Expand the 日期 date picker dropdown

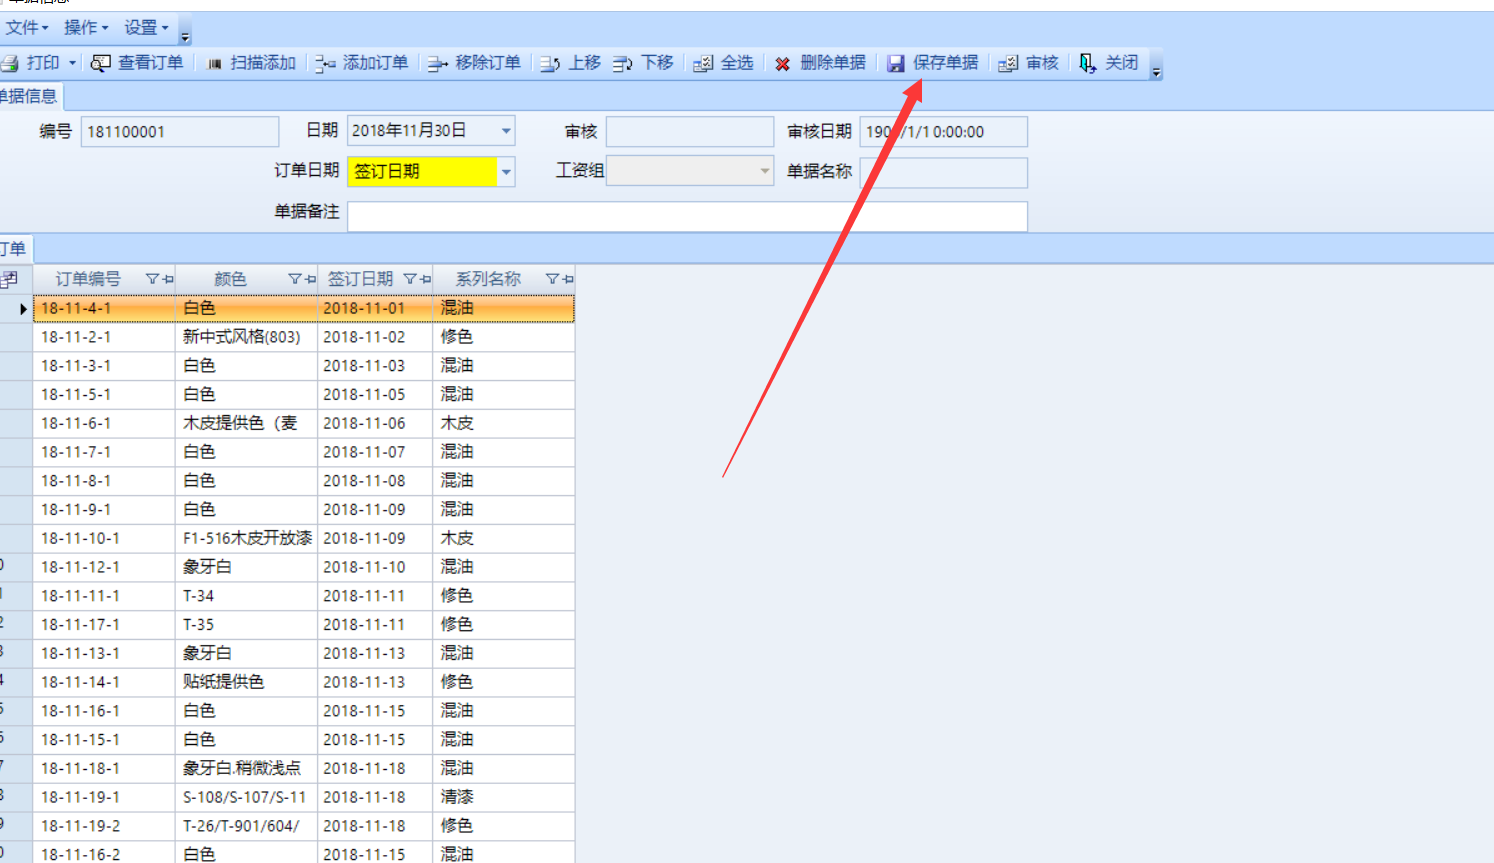[x=506, y=131]
